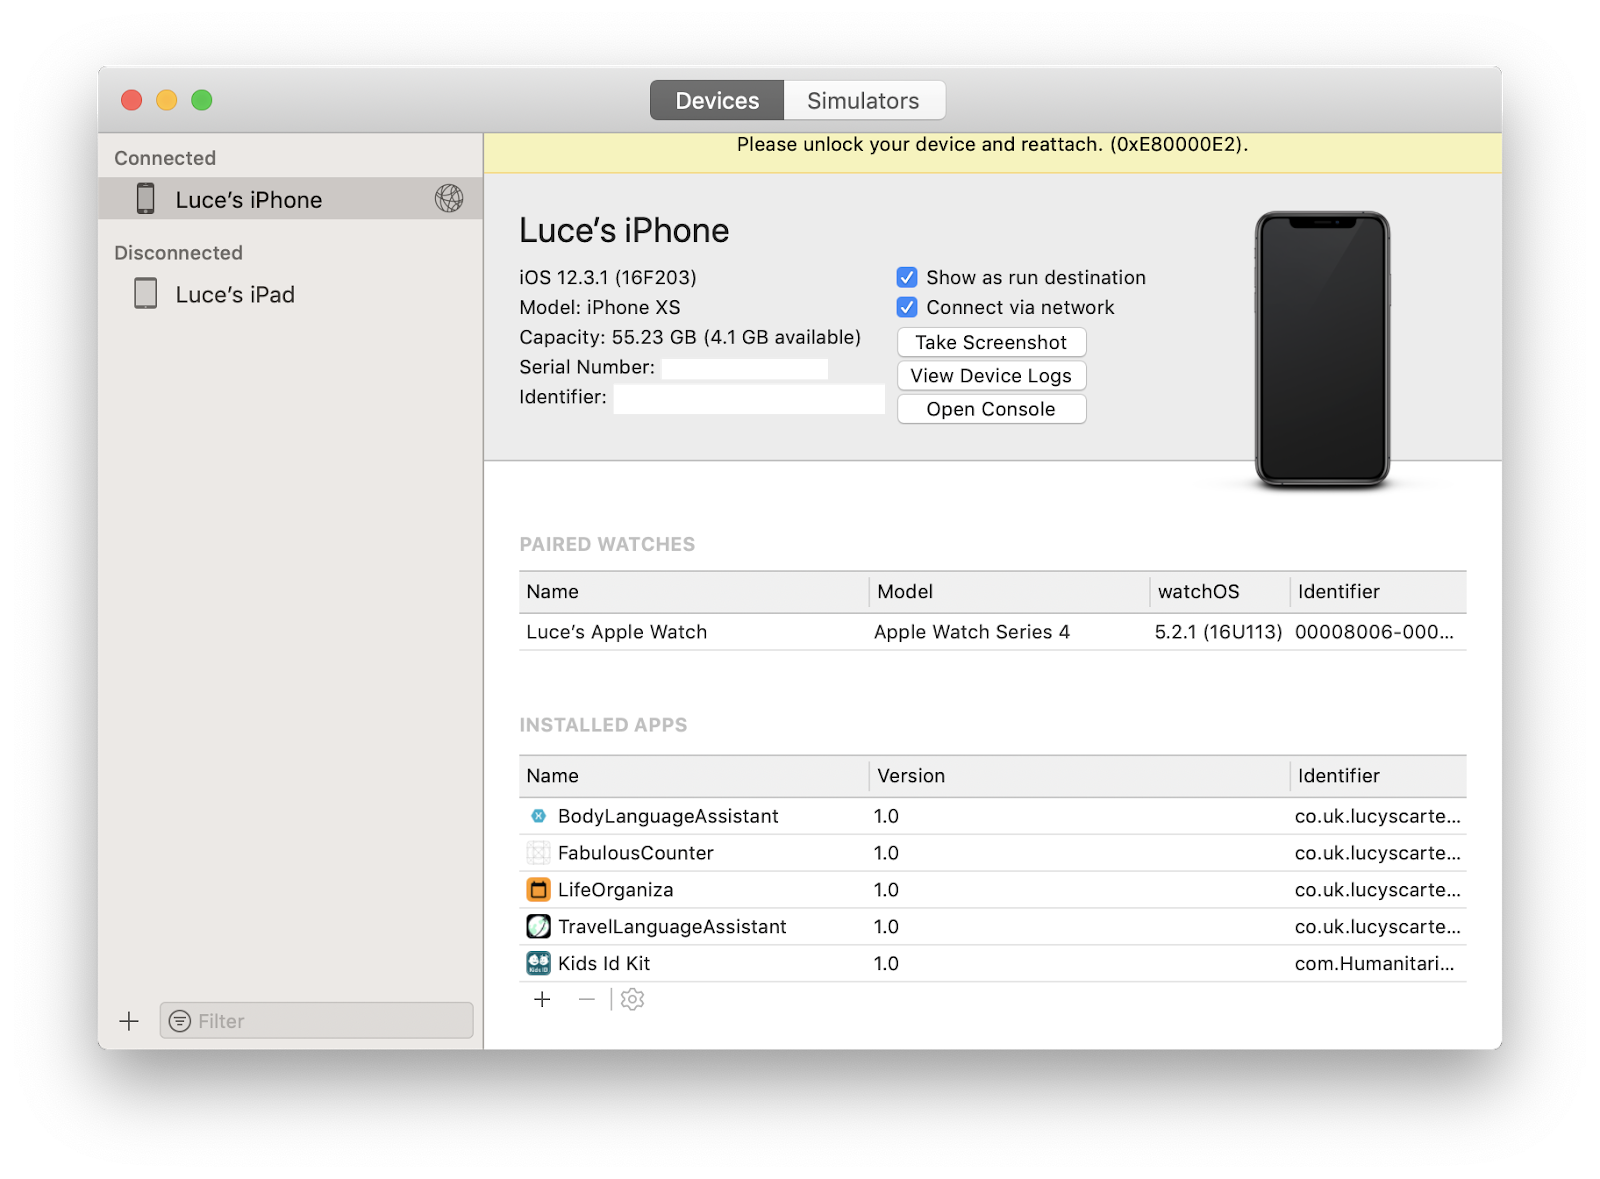Click the TravelLanguageAssistant app icon
This screenshot has width=1600, height=1179.
tap(538, 927)
